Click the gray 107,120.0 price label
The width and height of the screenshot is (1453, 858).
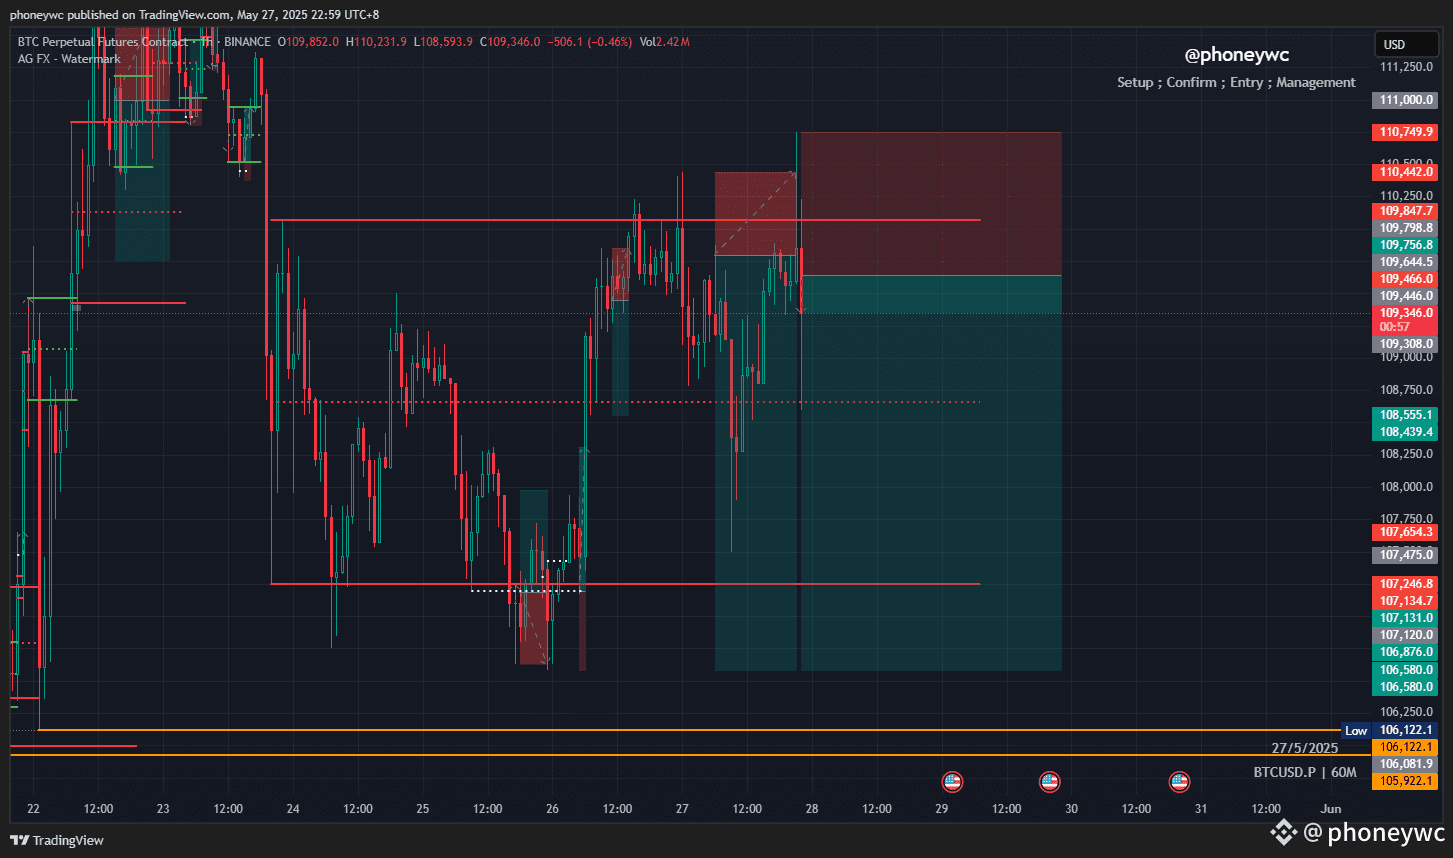click(1406, 635)
